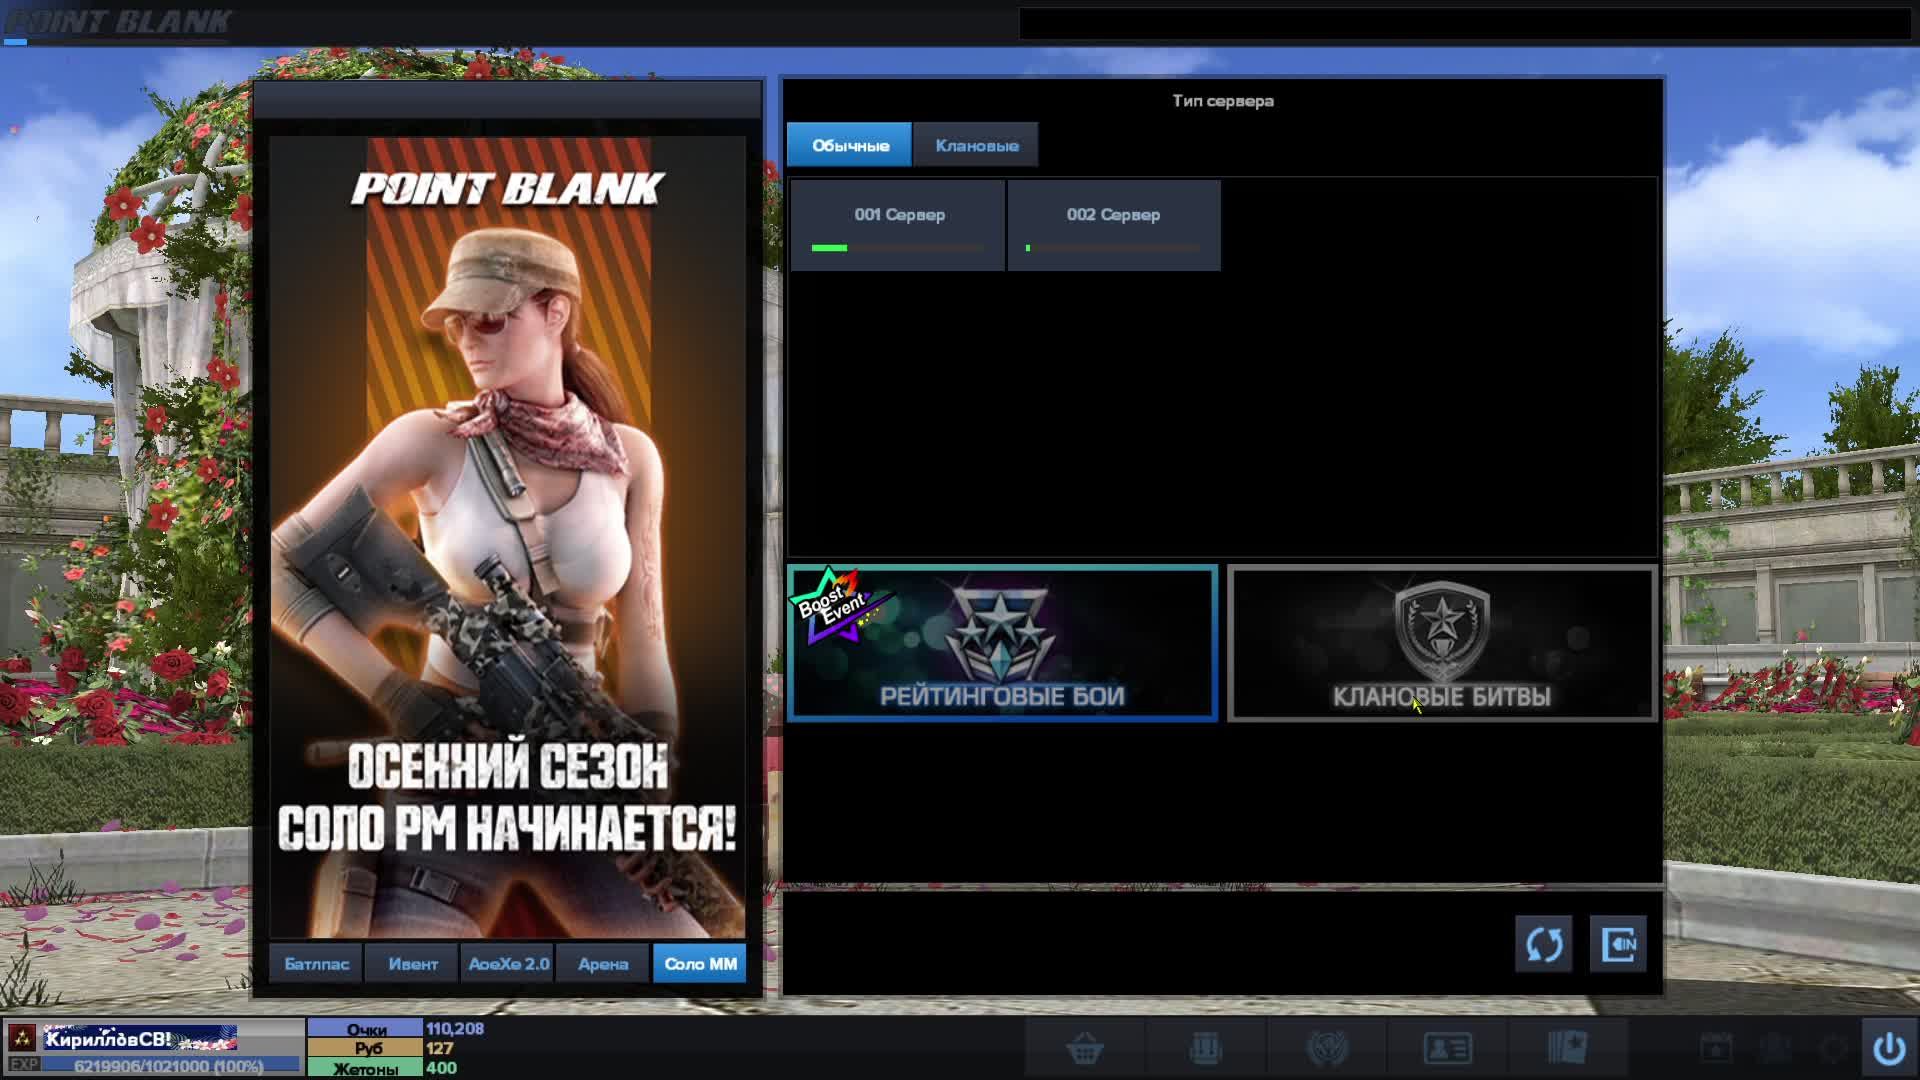This screenshot has width=1920, height=1080.
Task: Open the shop basket icon
Action: (1085, 1049)
